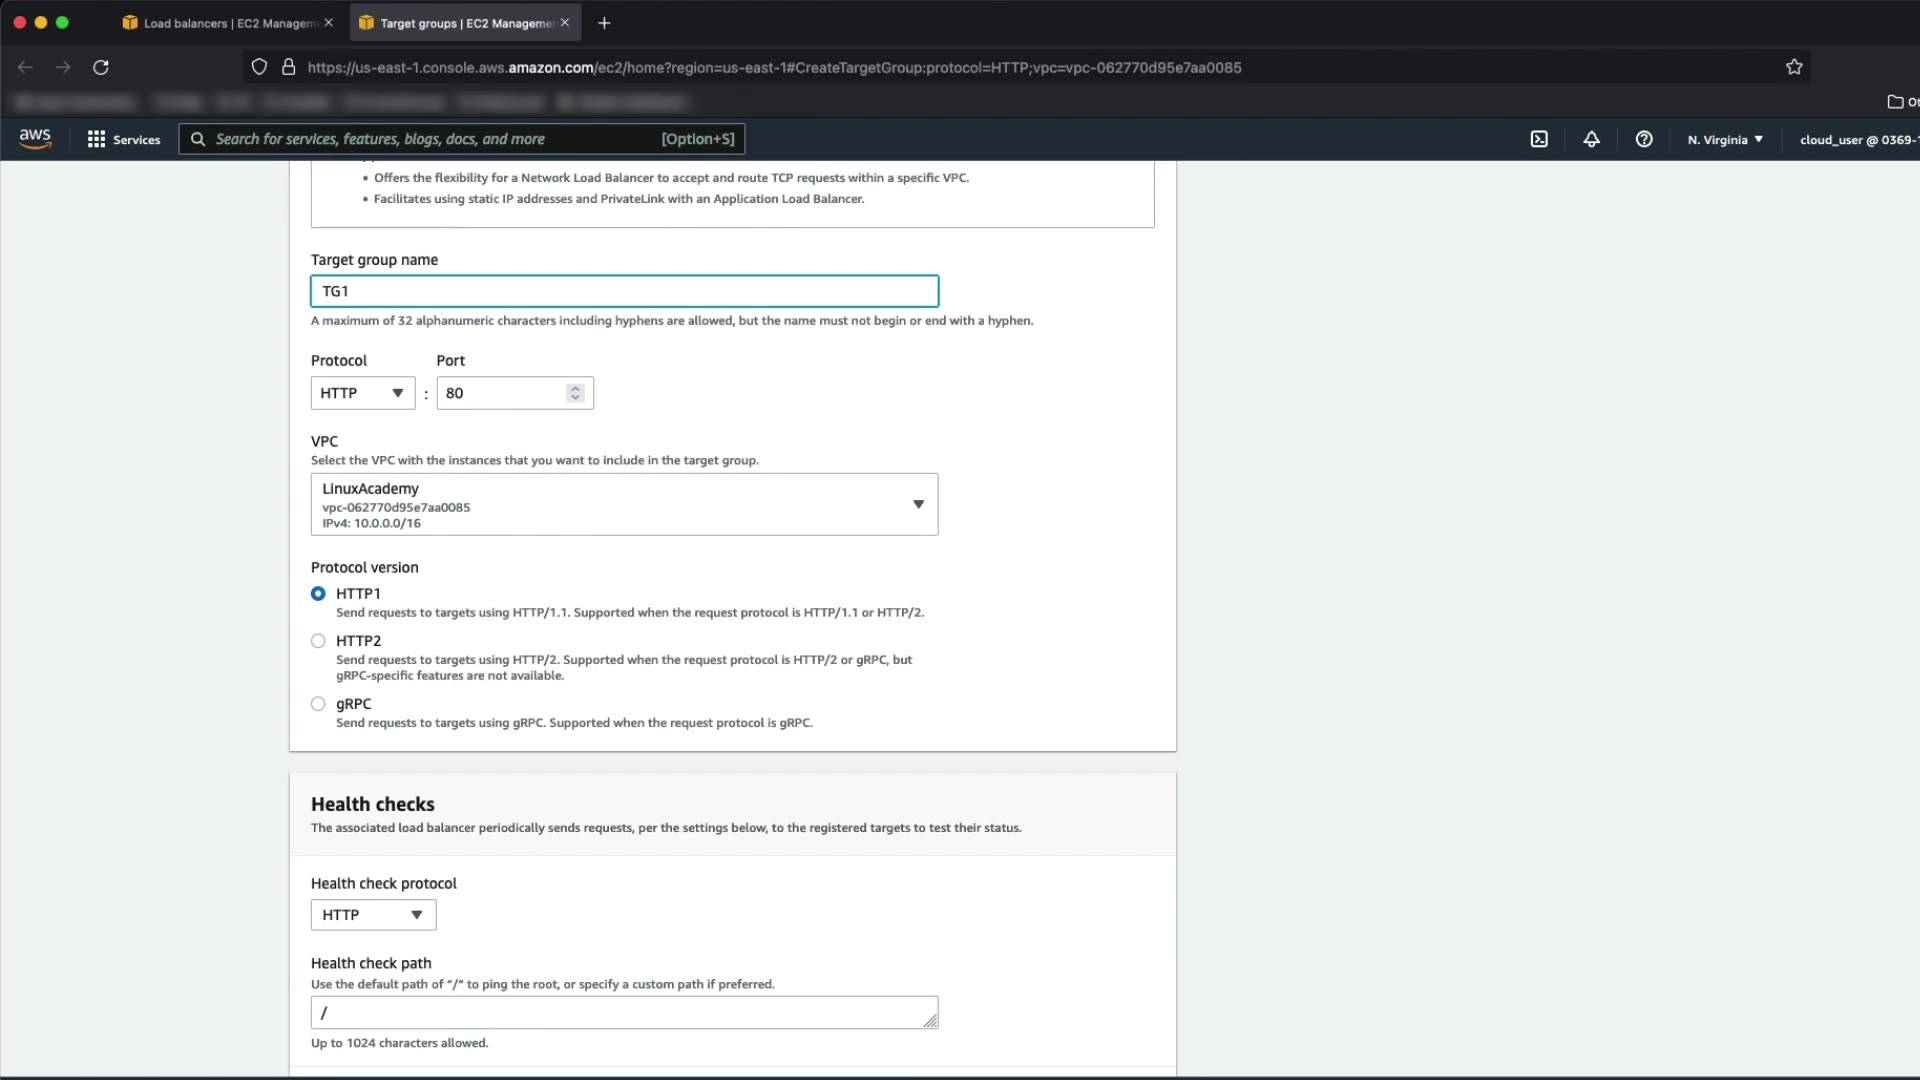Open Health check protocol dropdown
Image resolution: width=1920 pixels, height=1080 pixels.
tap(373, 915)
